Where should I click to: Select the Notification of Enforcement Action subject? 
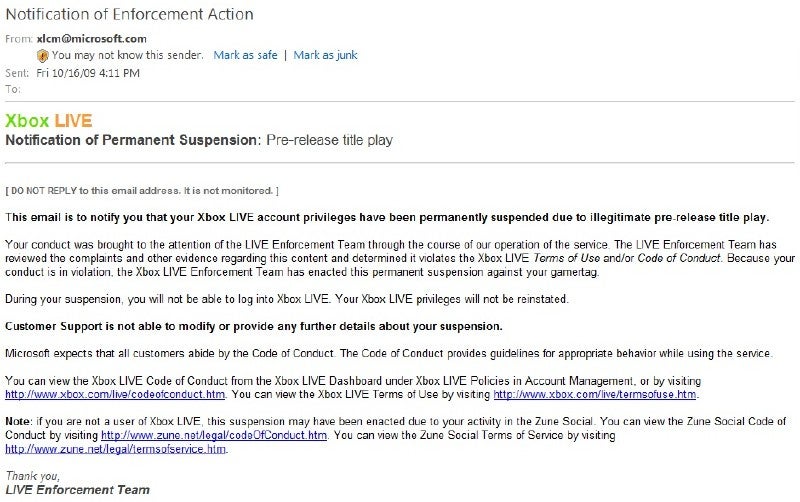pos(130,14)
